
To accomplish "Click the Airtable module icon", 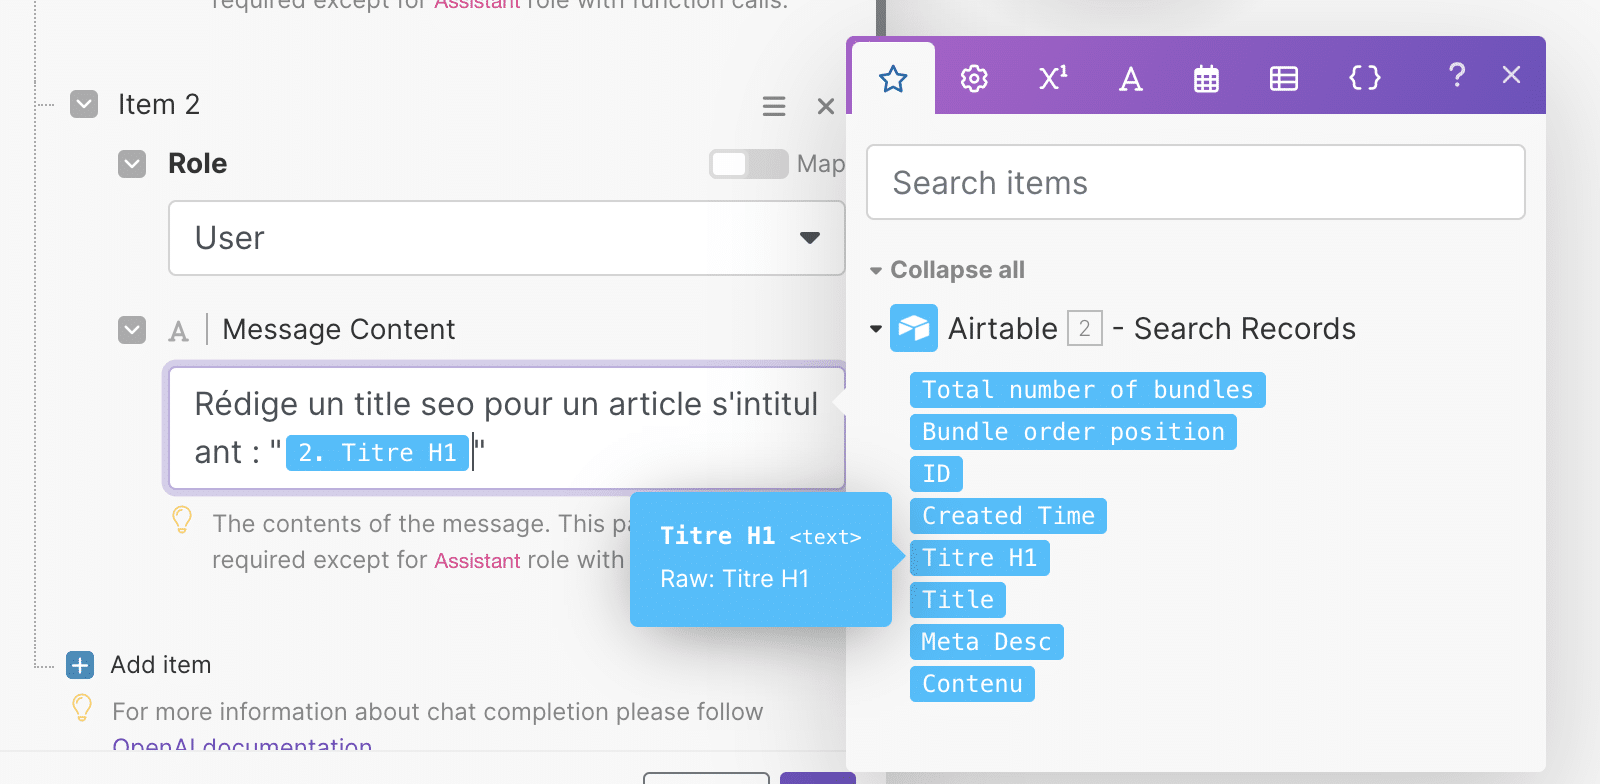I will (x=914, y=328).
